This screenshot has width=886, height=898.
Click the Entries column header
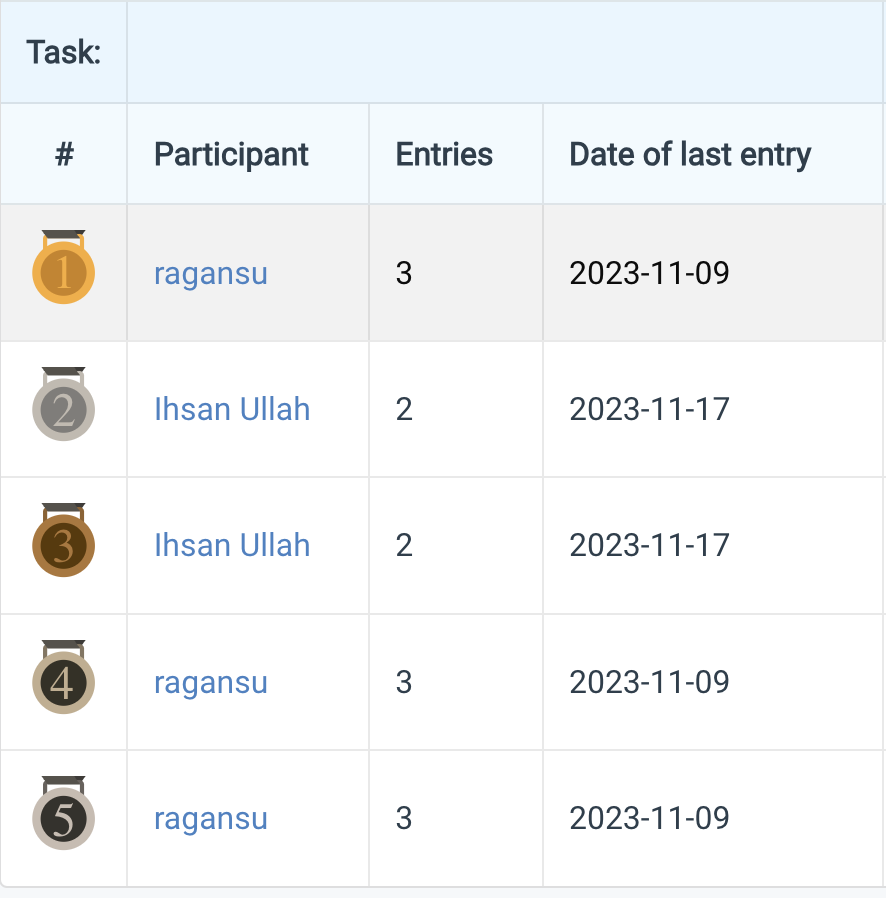tap(443, 154)
